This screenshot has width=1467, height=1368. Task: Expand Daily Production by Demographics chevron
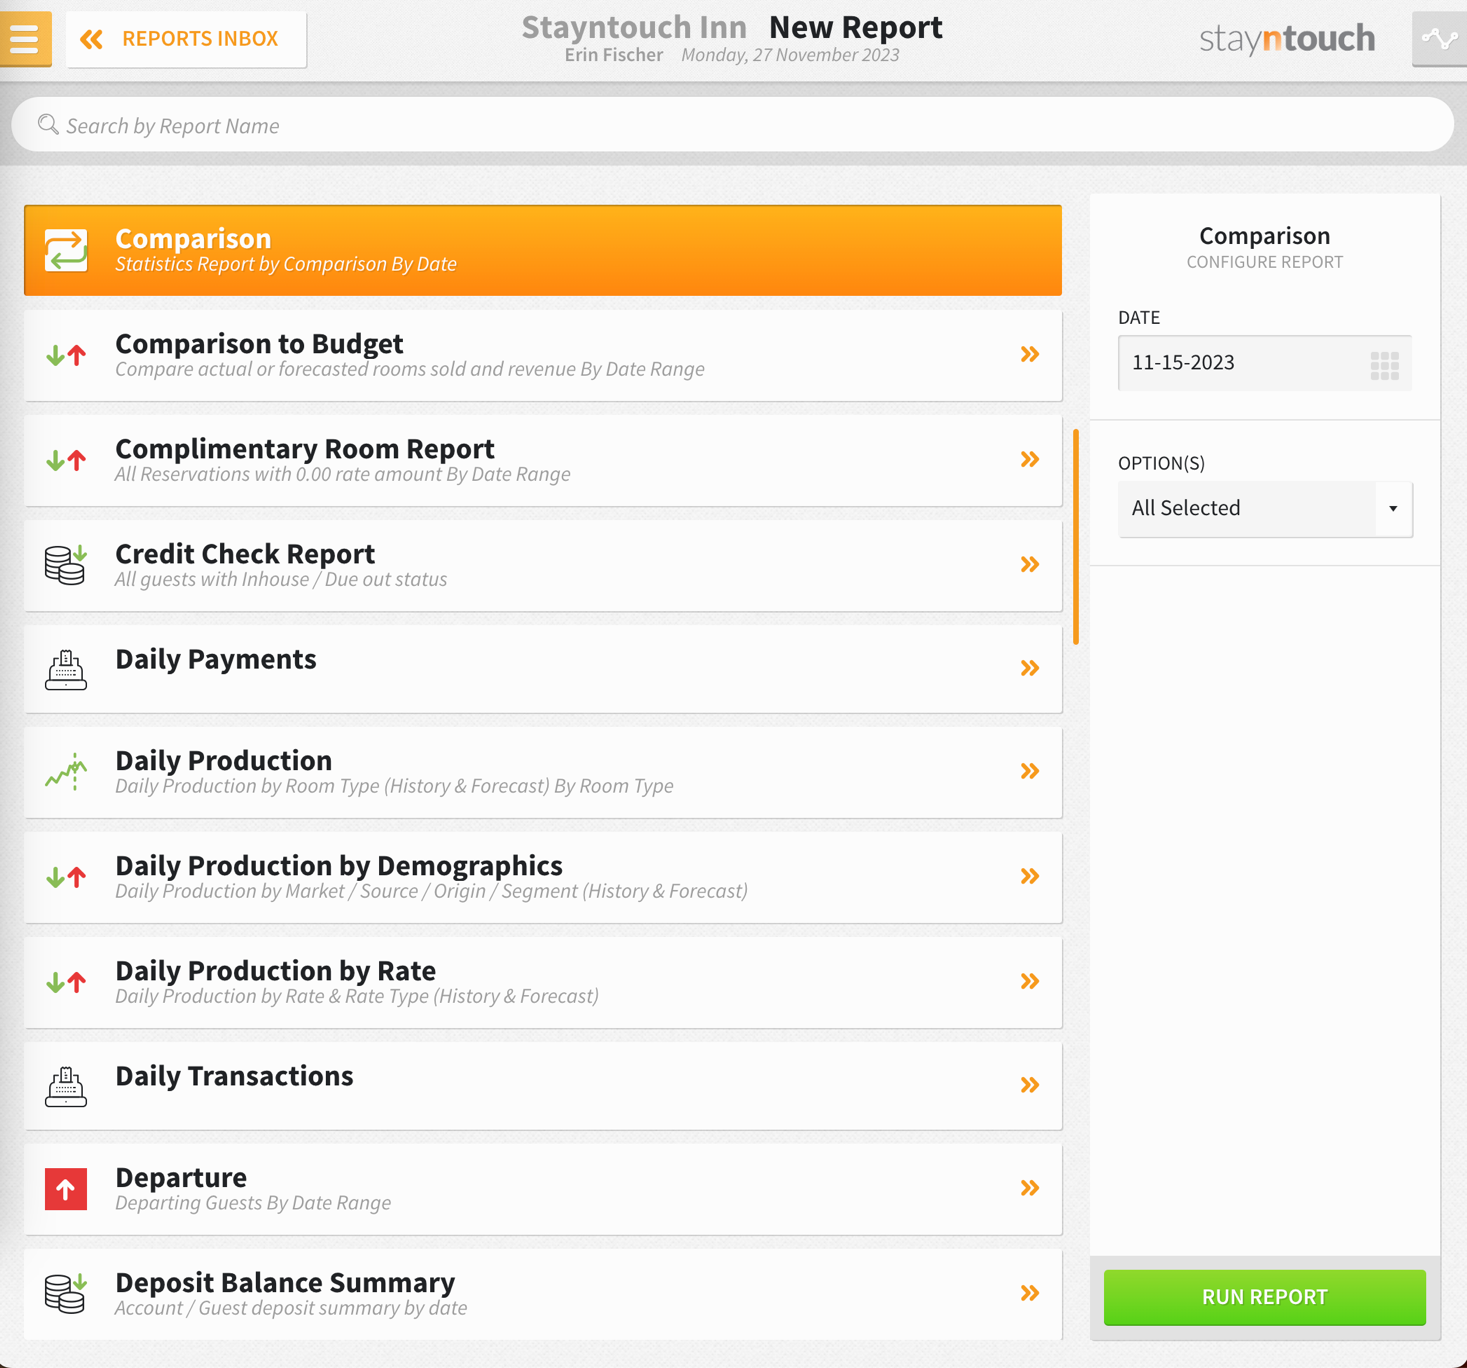coord(1030,876)
